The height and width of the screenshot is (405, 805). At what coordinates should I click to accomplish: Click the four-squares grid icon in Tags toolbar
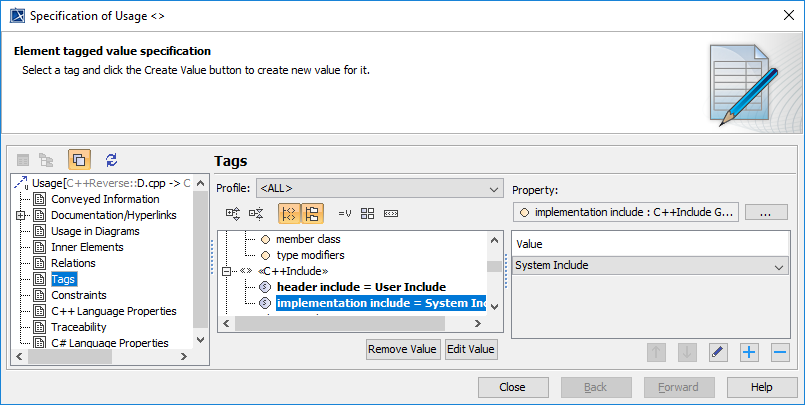[x=368, y=213]
